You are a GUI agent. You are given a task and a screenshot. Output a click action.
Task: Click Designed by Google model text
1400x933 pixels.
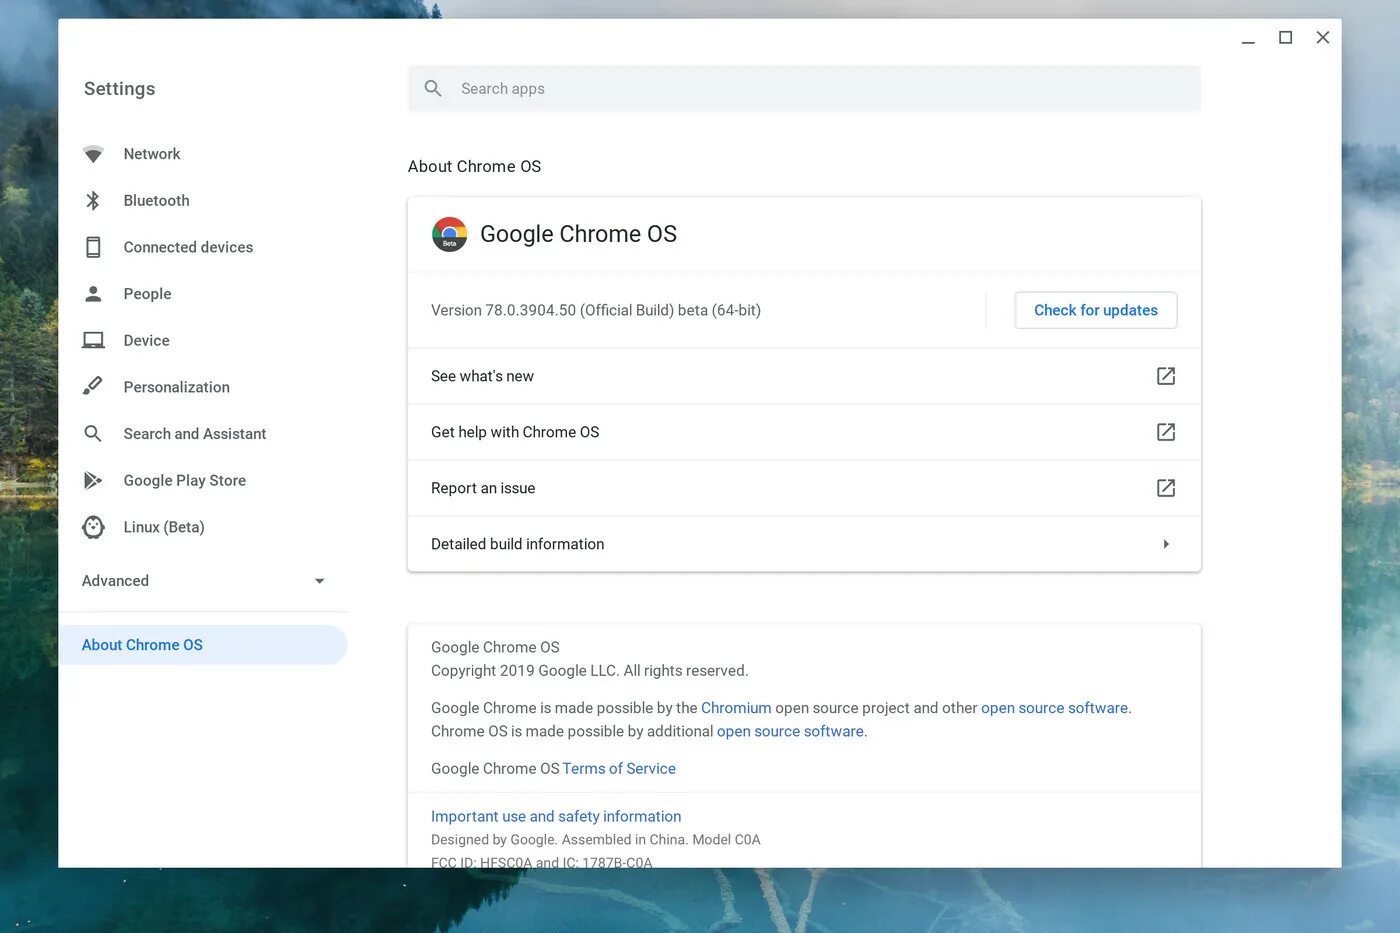click(x=596, y=840)
